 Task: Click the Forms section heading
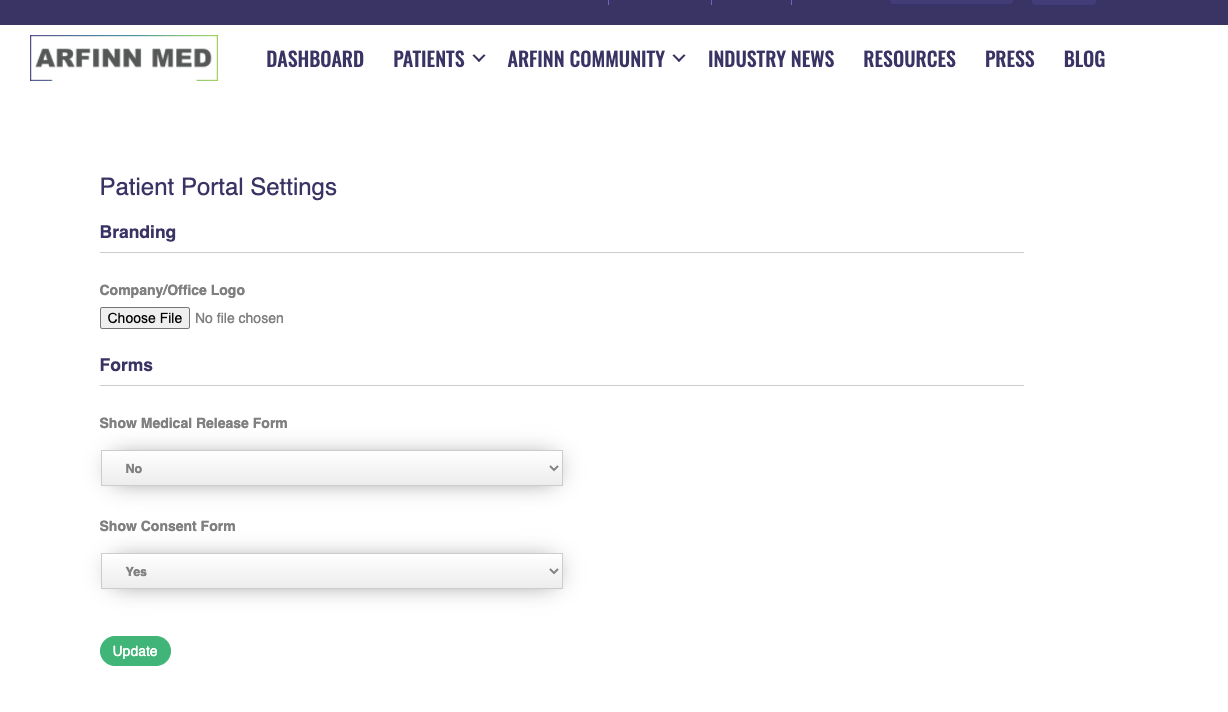pyautogui.click(x=126, y=365)
